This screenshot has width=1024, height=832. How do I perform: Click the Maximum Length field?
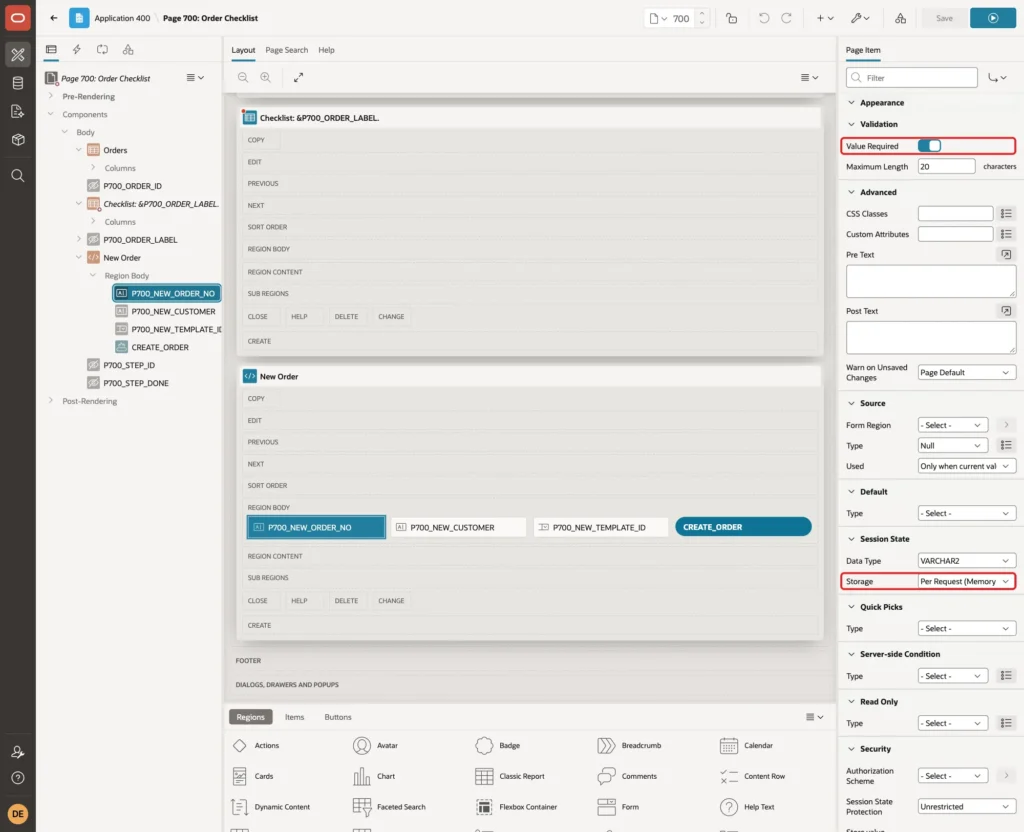point(946,167)
